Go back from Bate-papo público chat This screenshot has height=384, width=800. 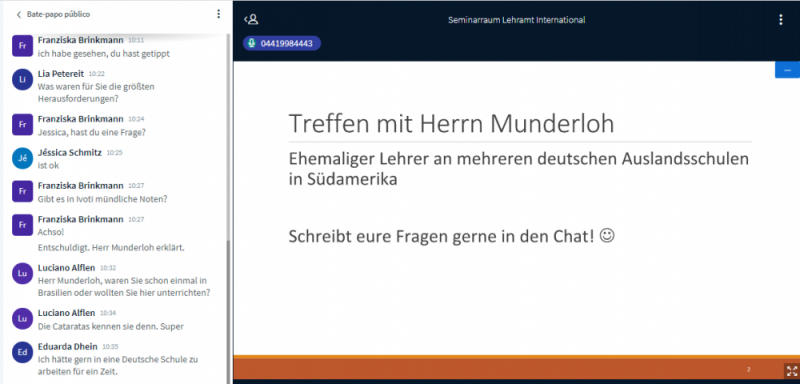(19, 15)
